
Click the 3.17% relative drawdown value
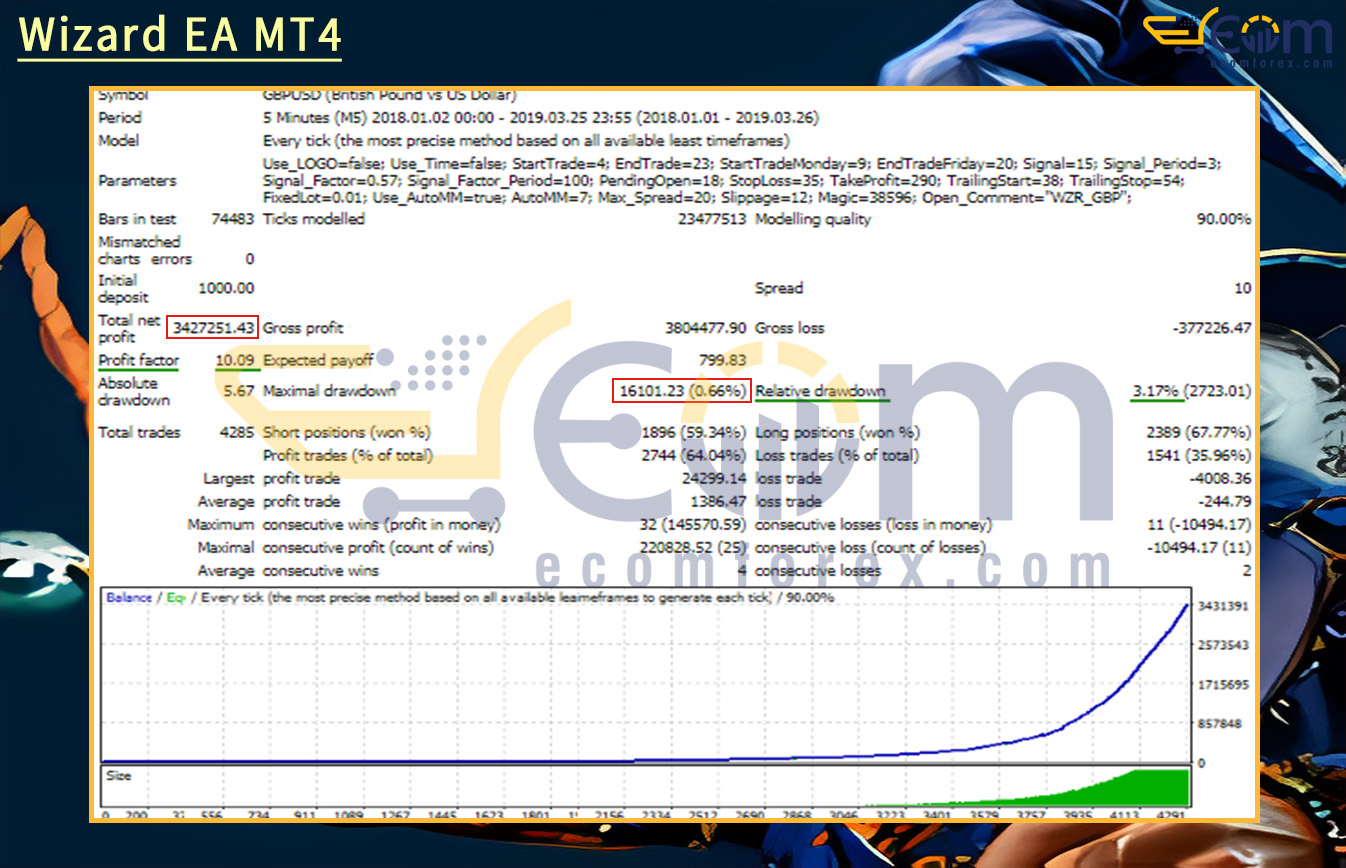point(1155,391)
